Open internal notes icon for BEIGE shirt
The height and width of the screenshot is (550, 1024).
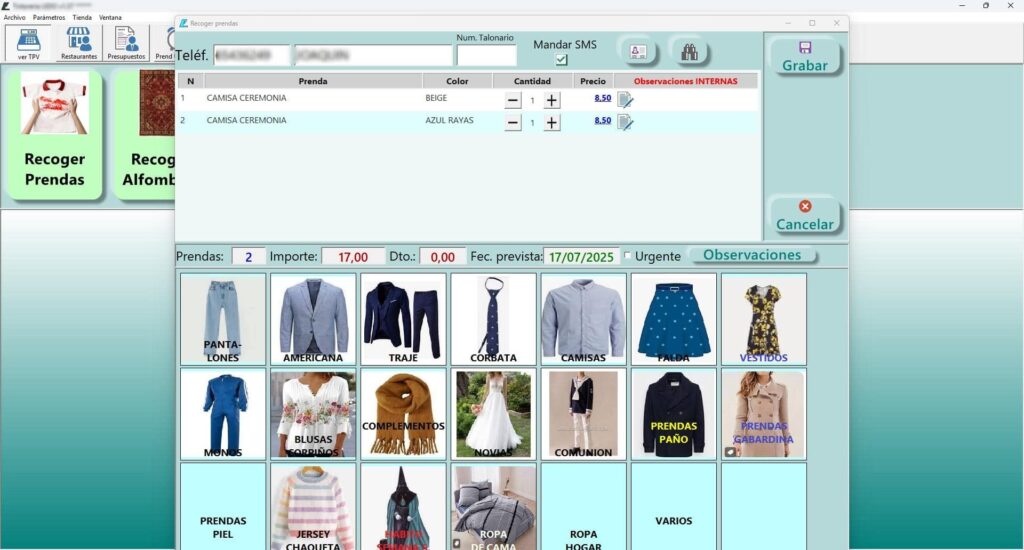pos(625,99)
